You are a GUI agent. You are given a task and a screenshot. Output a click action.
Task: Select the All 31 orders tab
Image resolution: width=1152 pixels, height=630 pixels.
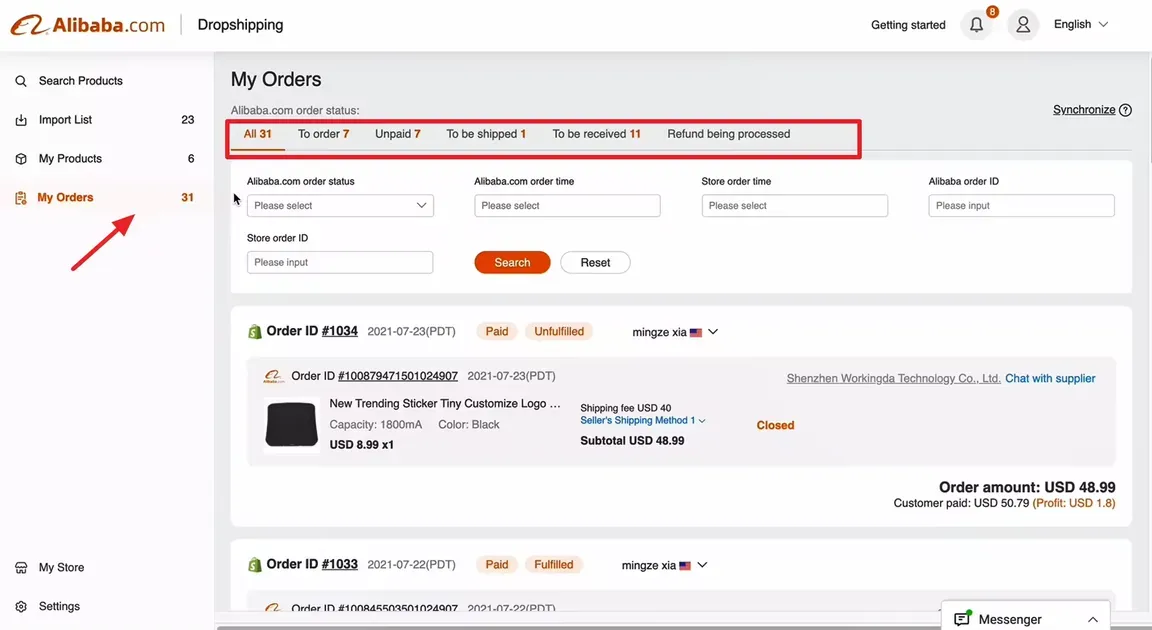tap(258, 134)
